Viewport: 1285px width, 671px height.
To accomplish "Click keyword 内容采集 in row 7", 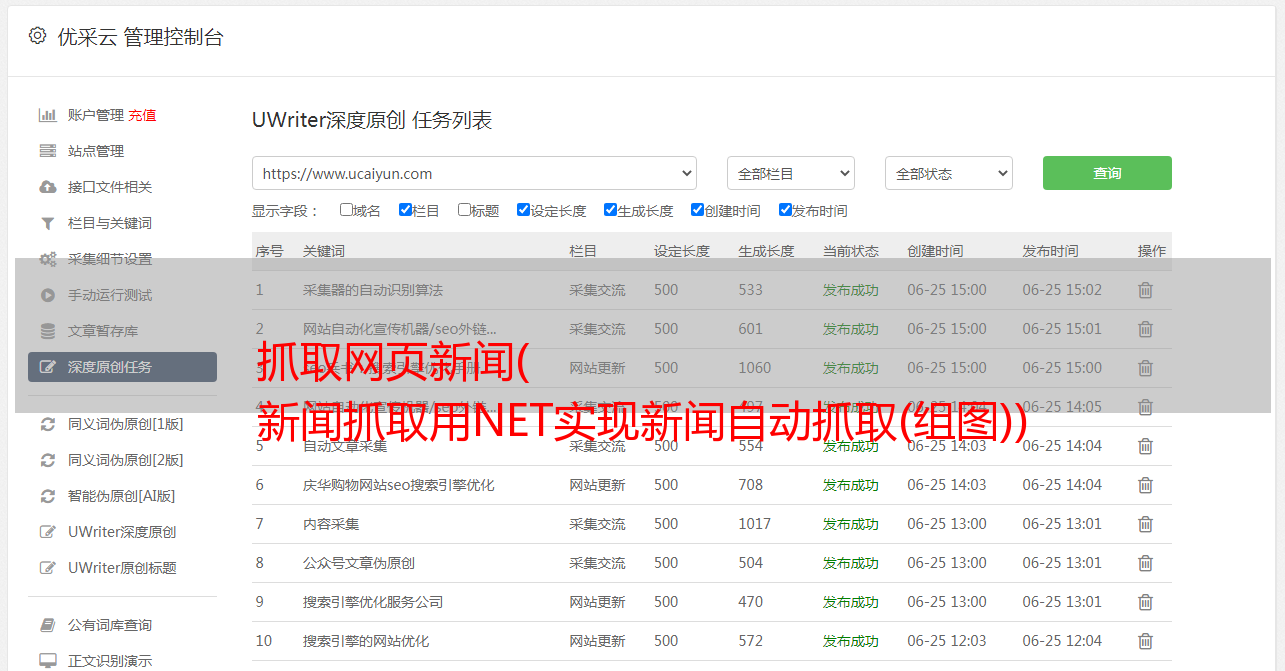I will (x=331, y=524).
